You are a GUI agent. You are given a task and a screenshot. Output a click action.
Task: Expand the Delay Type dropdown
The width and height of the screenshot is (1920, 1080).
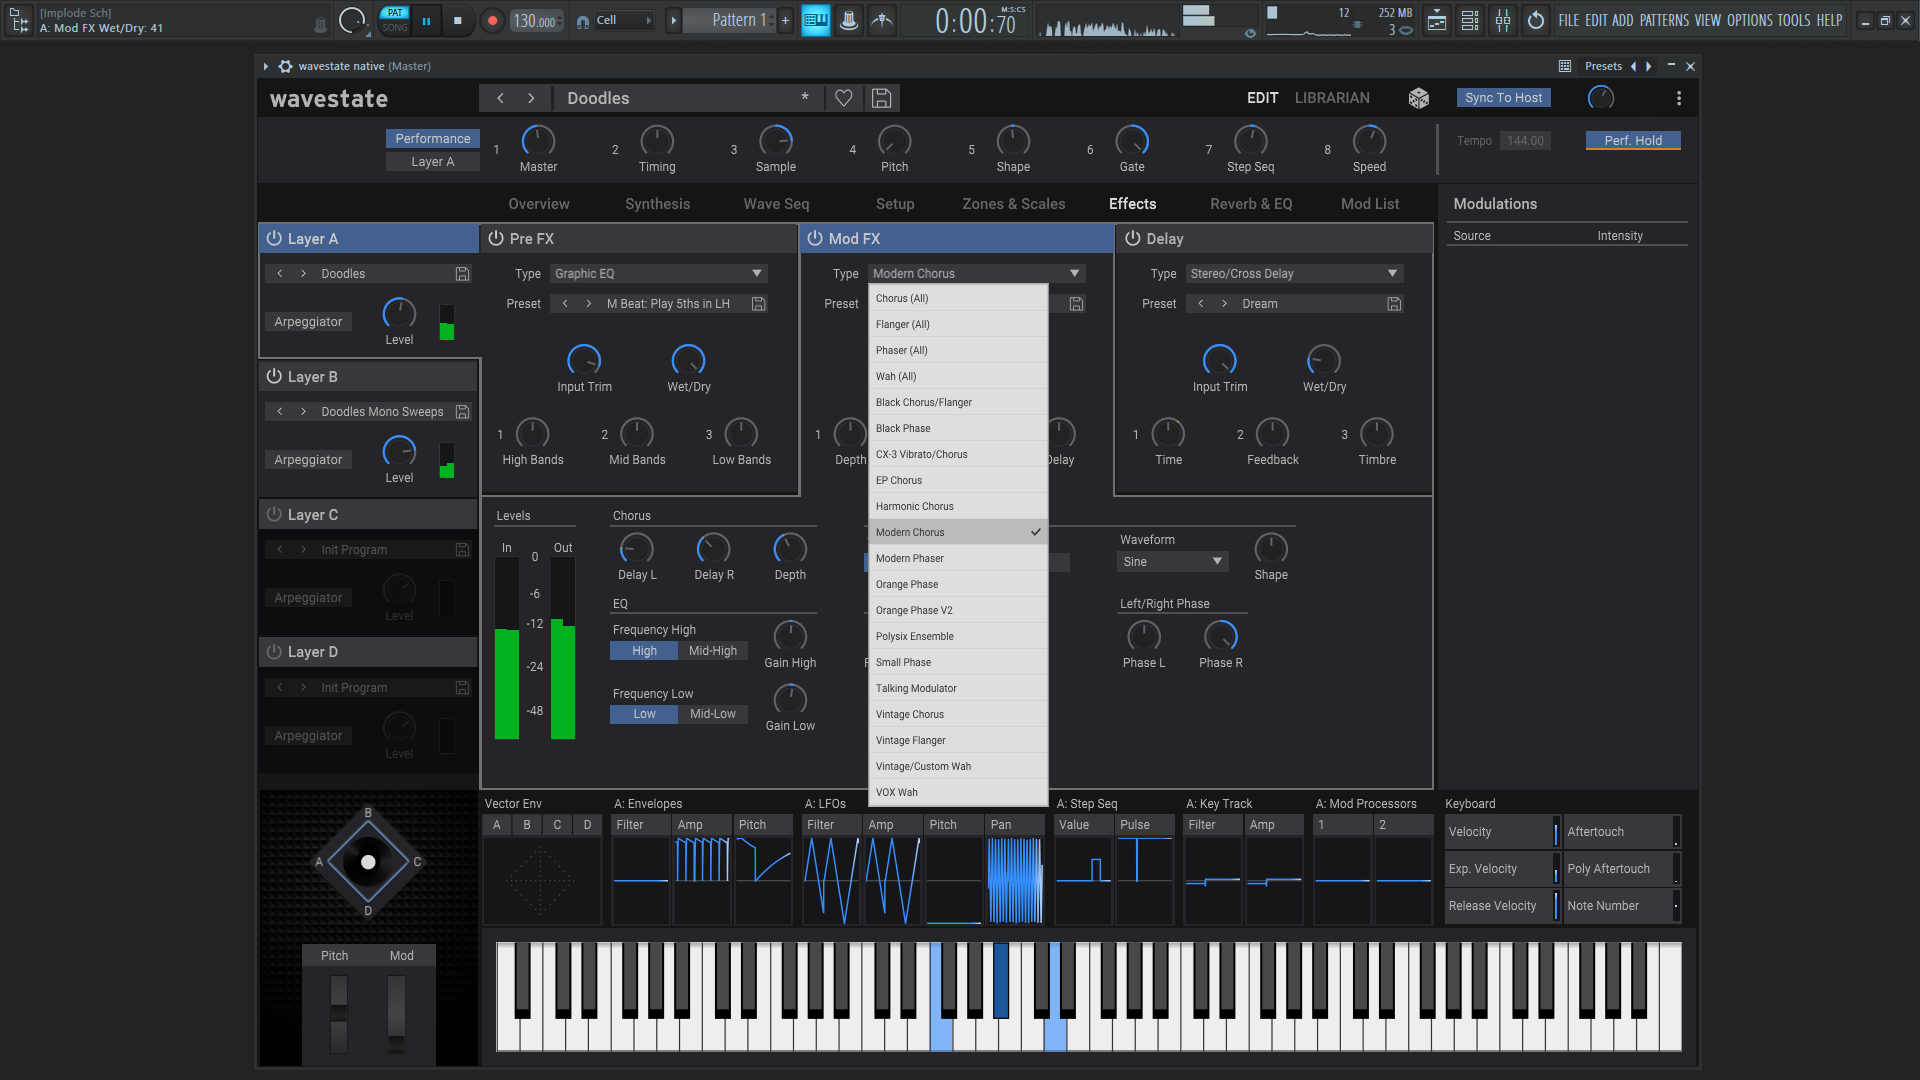(1294, 273)
